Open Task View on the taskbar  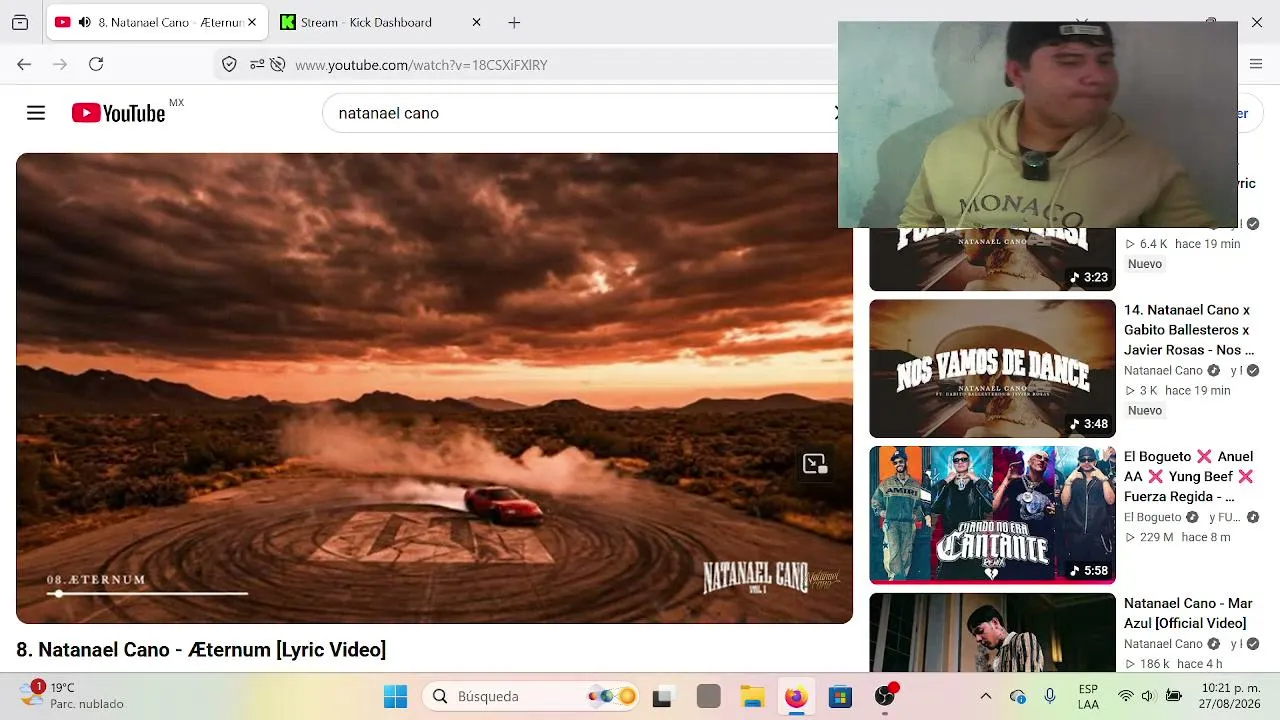click(x=662, y=697)
